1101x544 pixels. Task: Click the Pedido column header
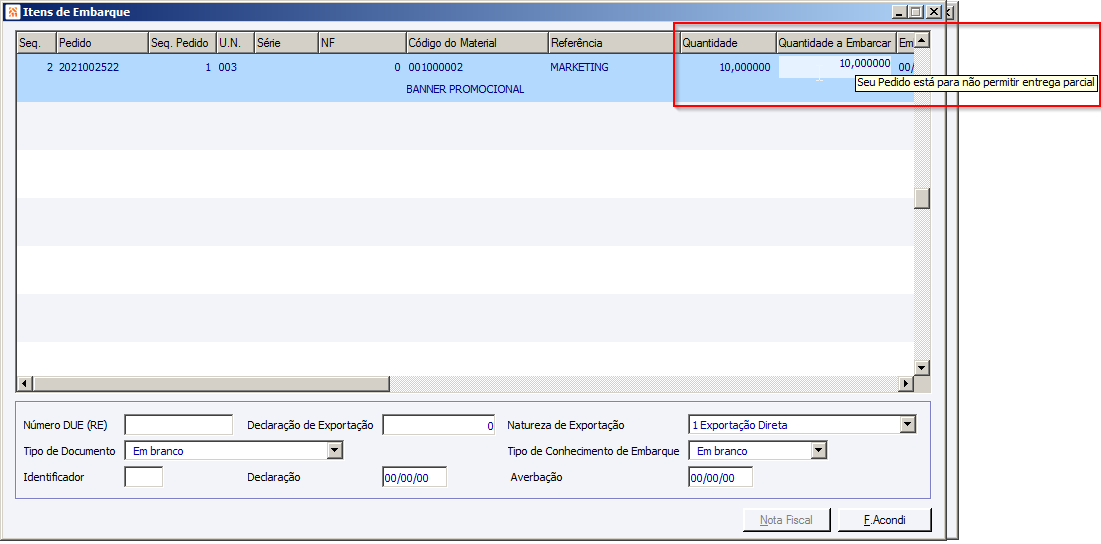(x=103, y=43)
